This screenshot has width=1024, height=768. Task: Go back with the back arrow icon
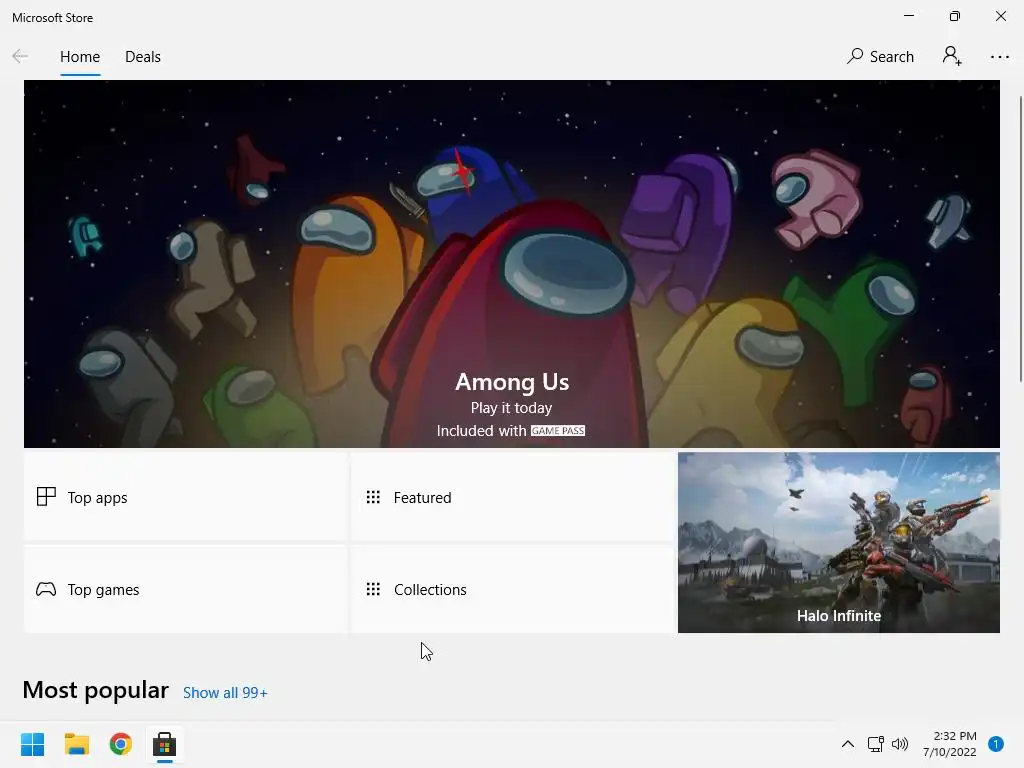[20, 57]
